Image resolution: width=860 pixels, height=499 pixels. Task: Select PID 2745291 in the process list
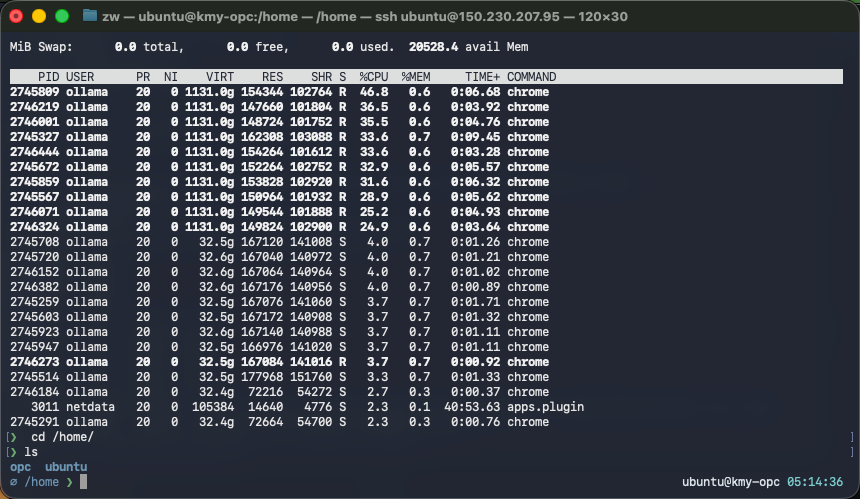(34, 422)
